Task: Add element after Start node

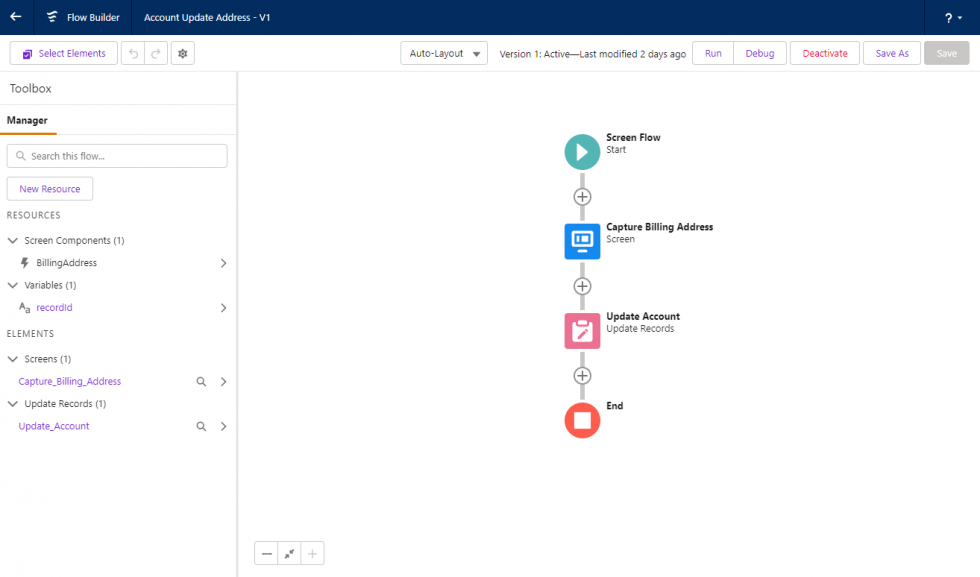Action: coord(582,197)
